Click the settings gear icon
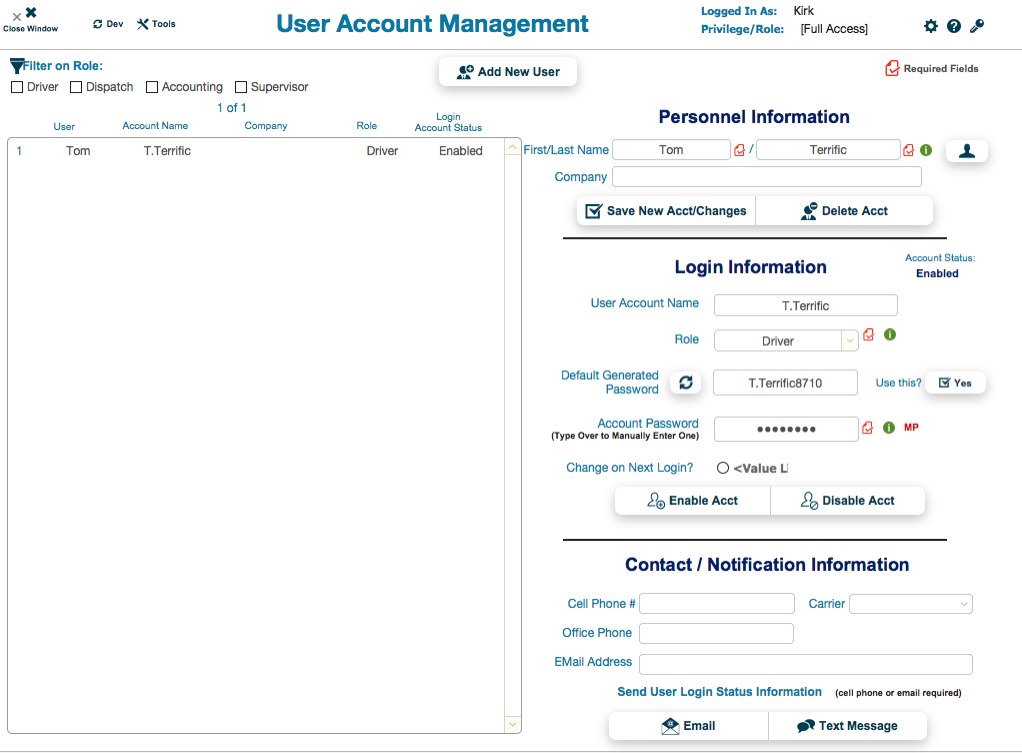Screen dimensions: 1022x753 (x=931, y=27)
